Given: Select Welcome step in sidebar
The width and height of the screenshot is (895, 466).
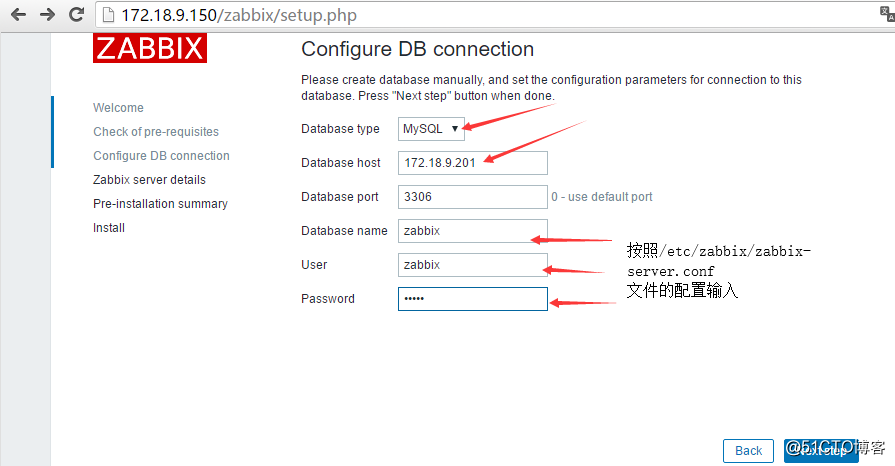Looking at the screenshot, I should [118, 108].
